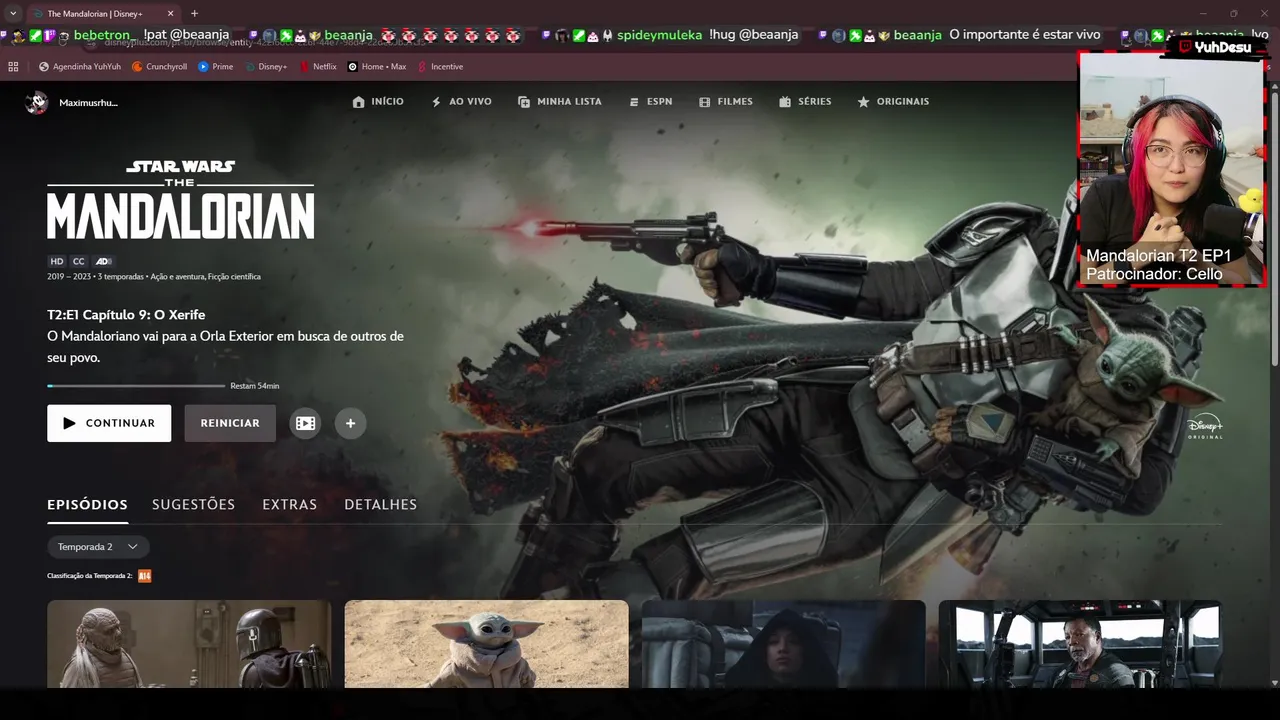Open the Séries section
Screen dimensions: 1280x720
805,102
